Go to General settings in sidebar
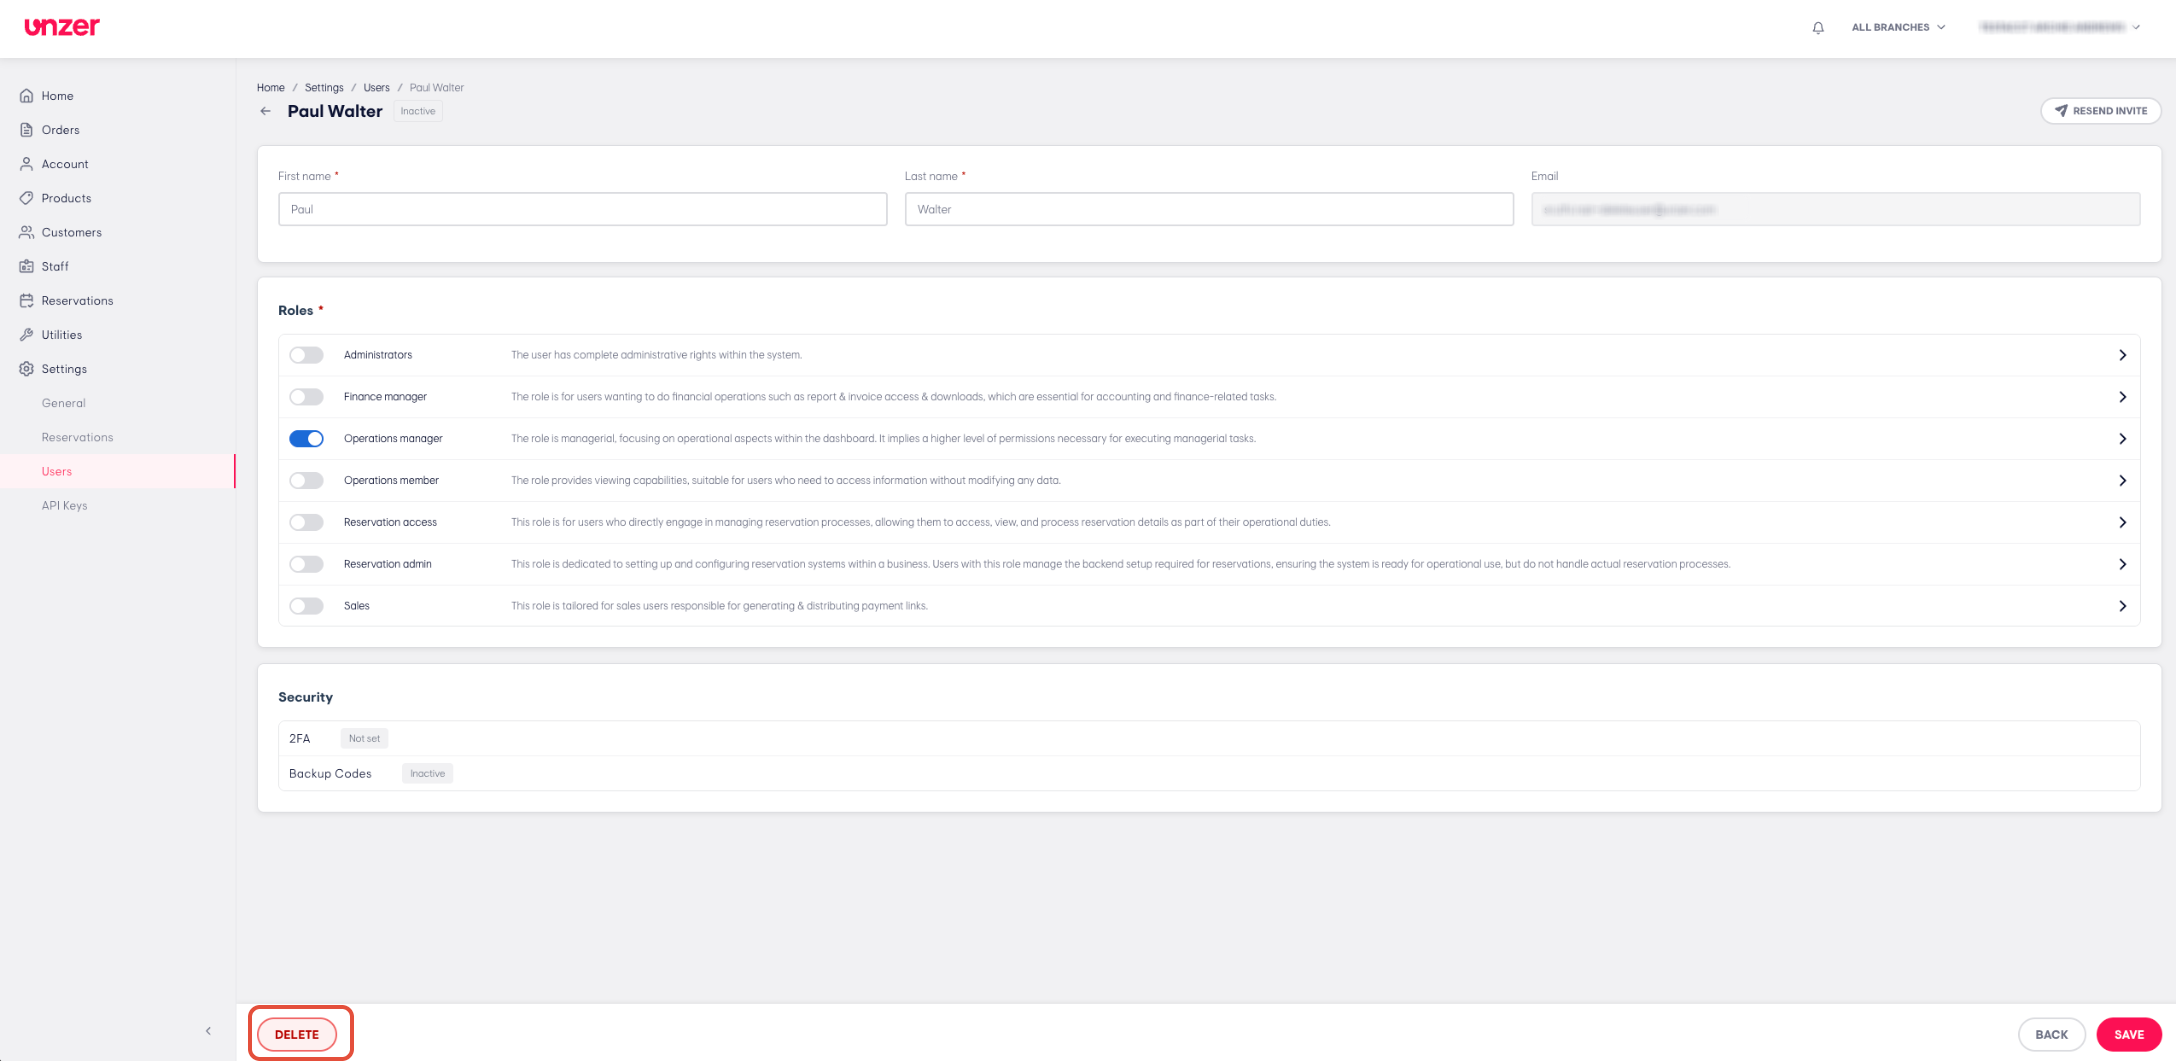The width and height of the screenshot is (2176, 1061). 63,403
